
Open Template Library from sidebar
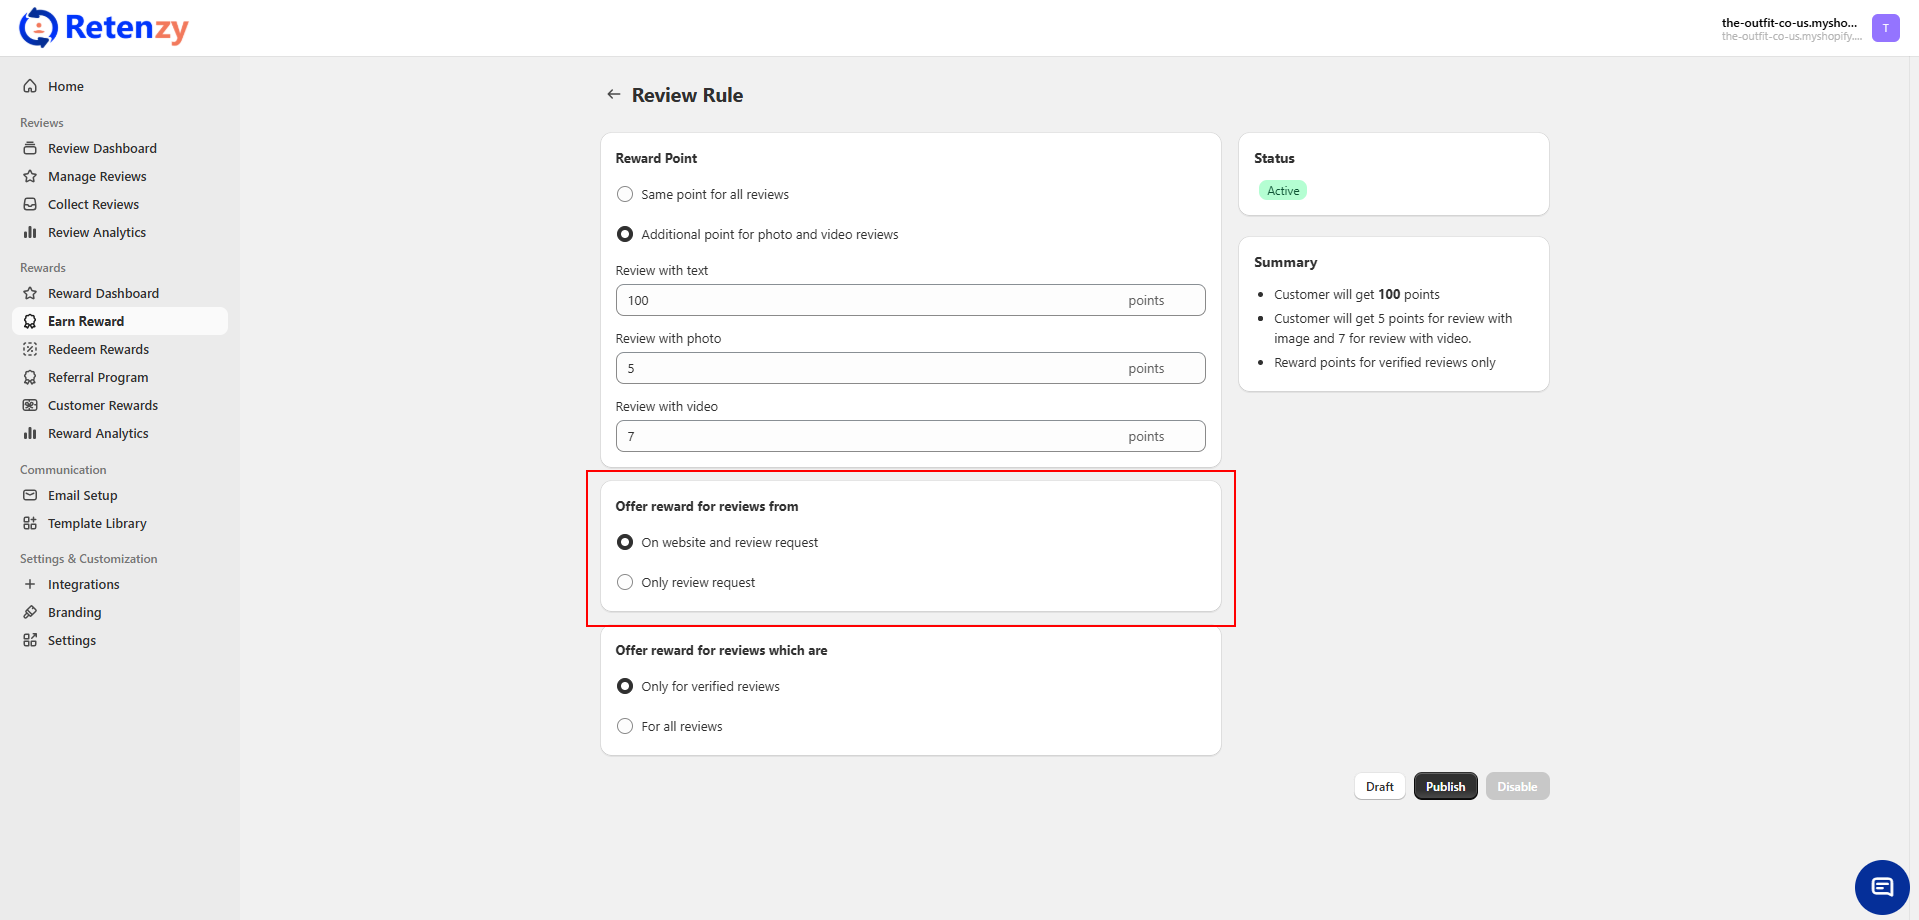(x=97, y=524)
